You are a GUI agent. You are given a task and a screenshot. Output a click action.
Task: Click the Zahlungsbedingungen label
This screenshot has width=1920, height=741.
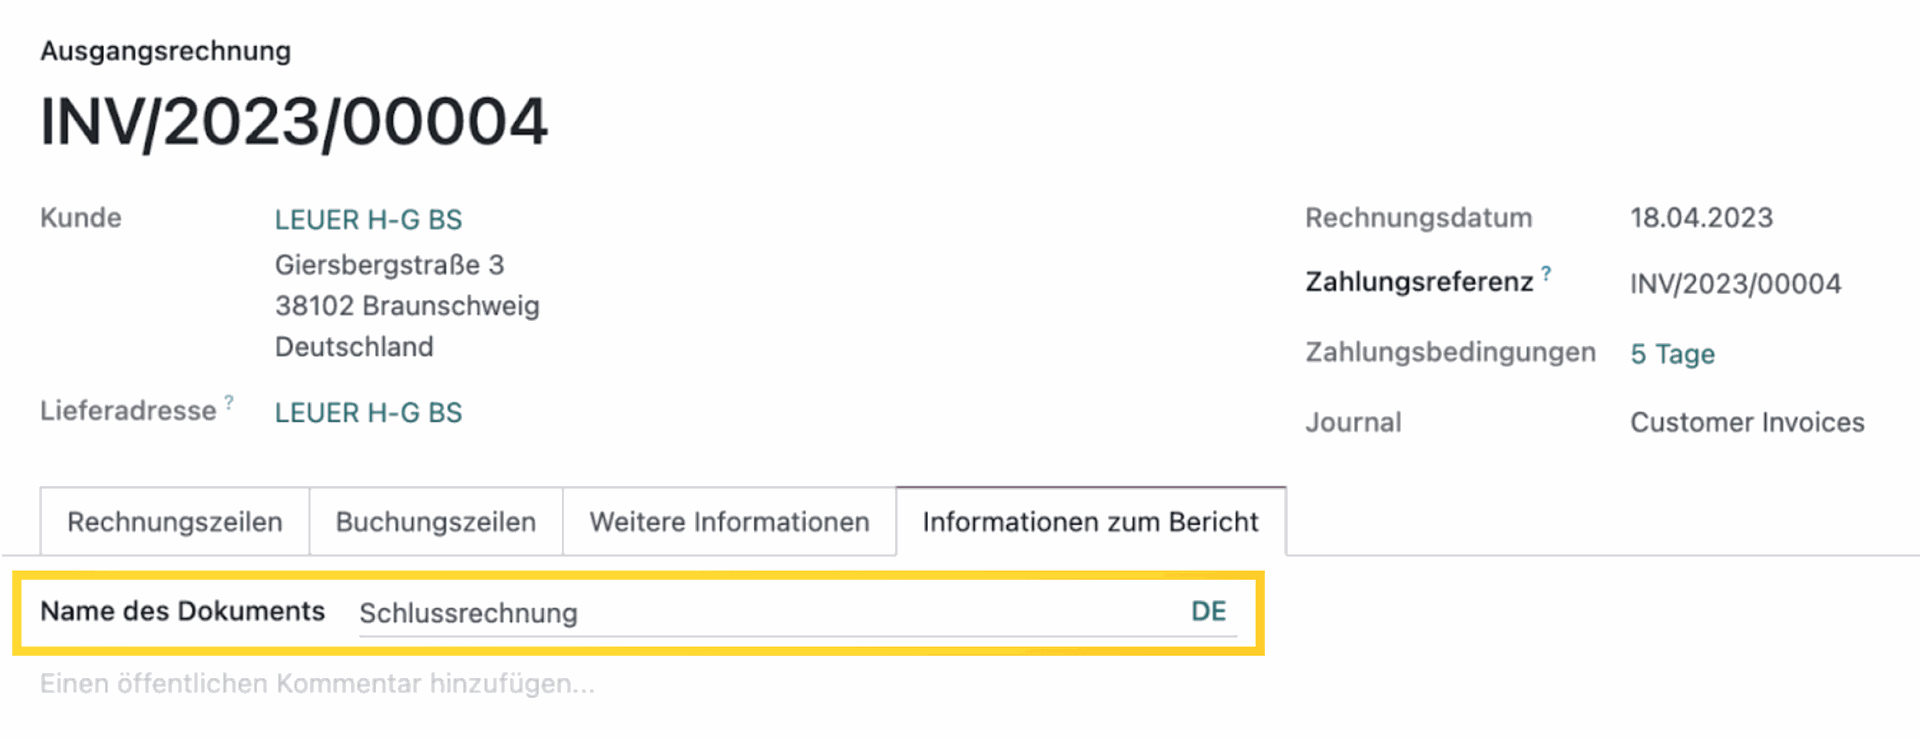[x=1450, y=352]
